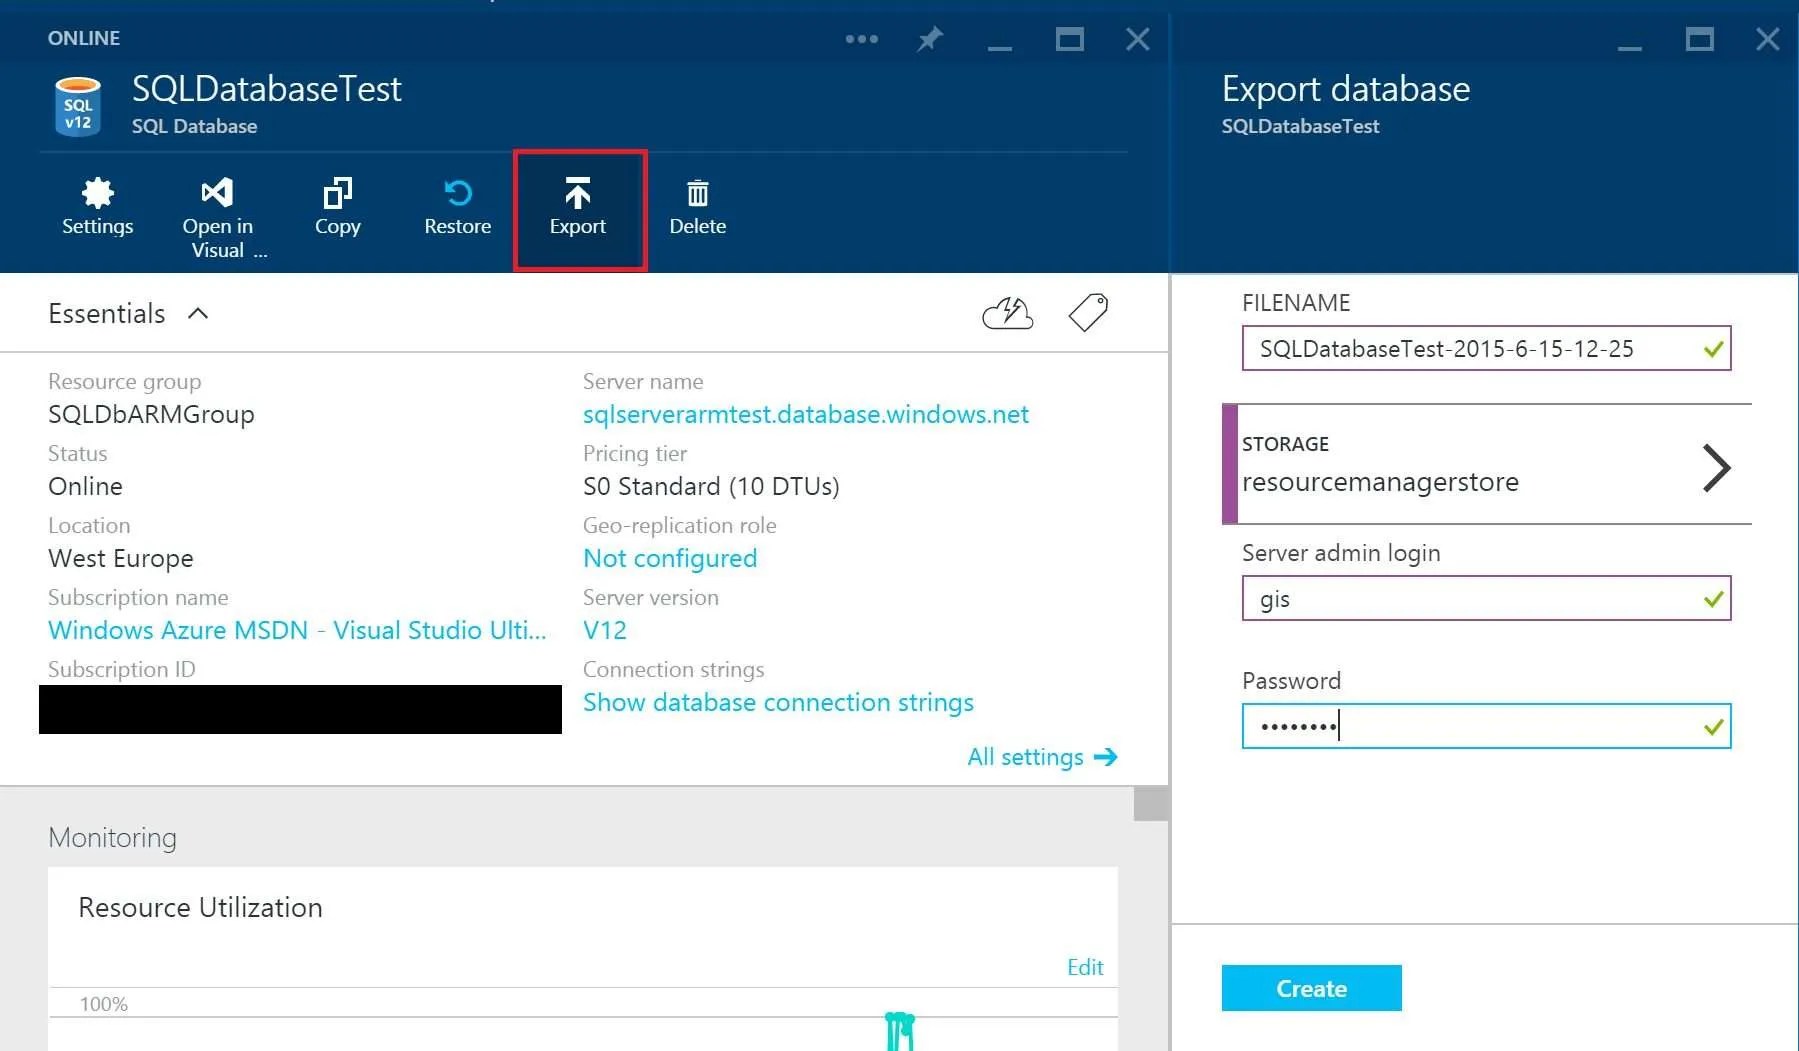Copy the SQL database
Viewport: 1799px width, 1051px height.
coord(337,208)
